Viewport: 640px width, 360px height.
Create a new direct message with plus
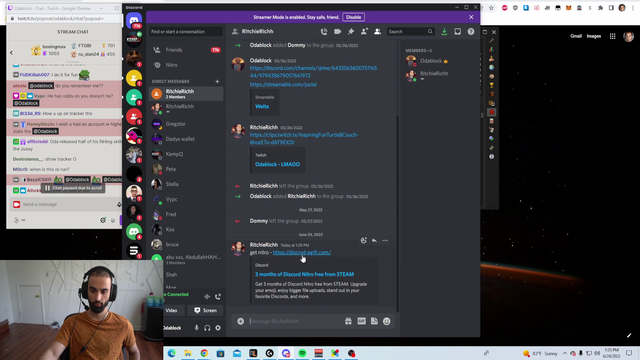pos(217,81)
